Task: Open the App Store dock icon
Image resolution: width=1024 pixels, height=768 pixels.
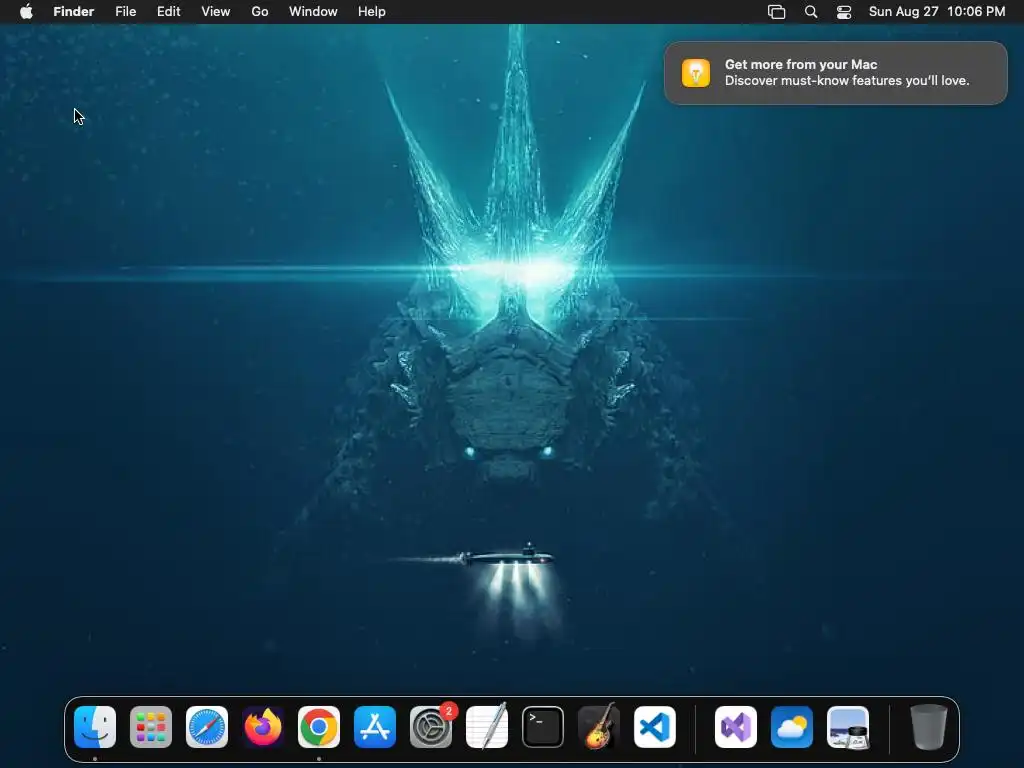Action: [x=375, y=727]
